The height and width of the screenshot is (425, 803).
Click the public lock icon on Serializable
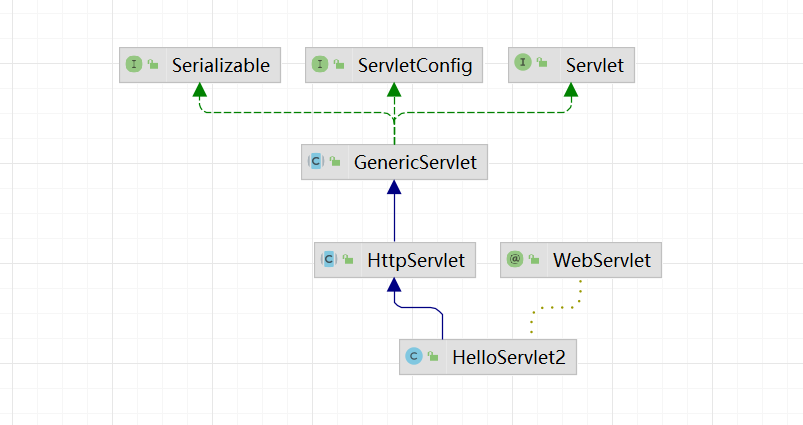click(x=153, y=64)
